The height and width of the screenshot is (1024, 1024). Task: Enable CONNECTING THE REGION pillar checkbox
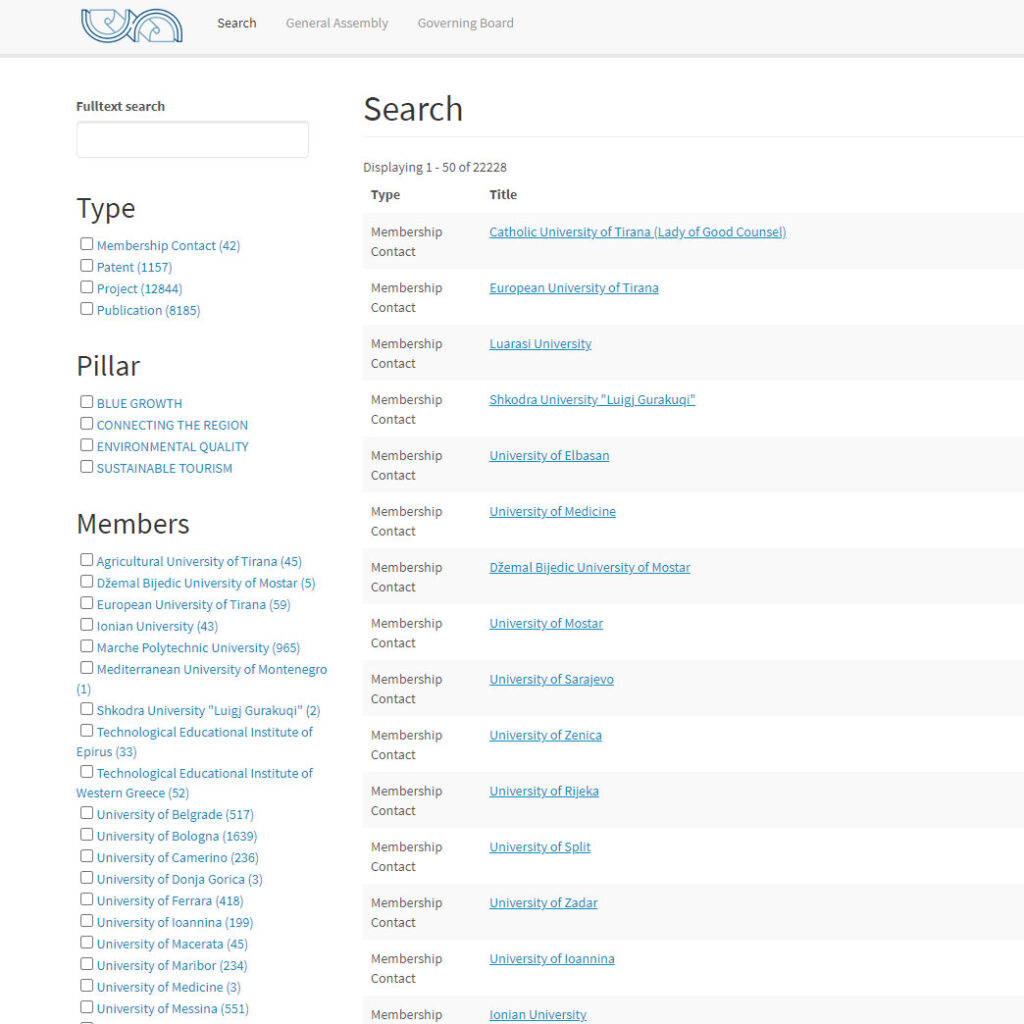pos(86,423)
